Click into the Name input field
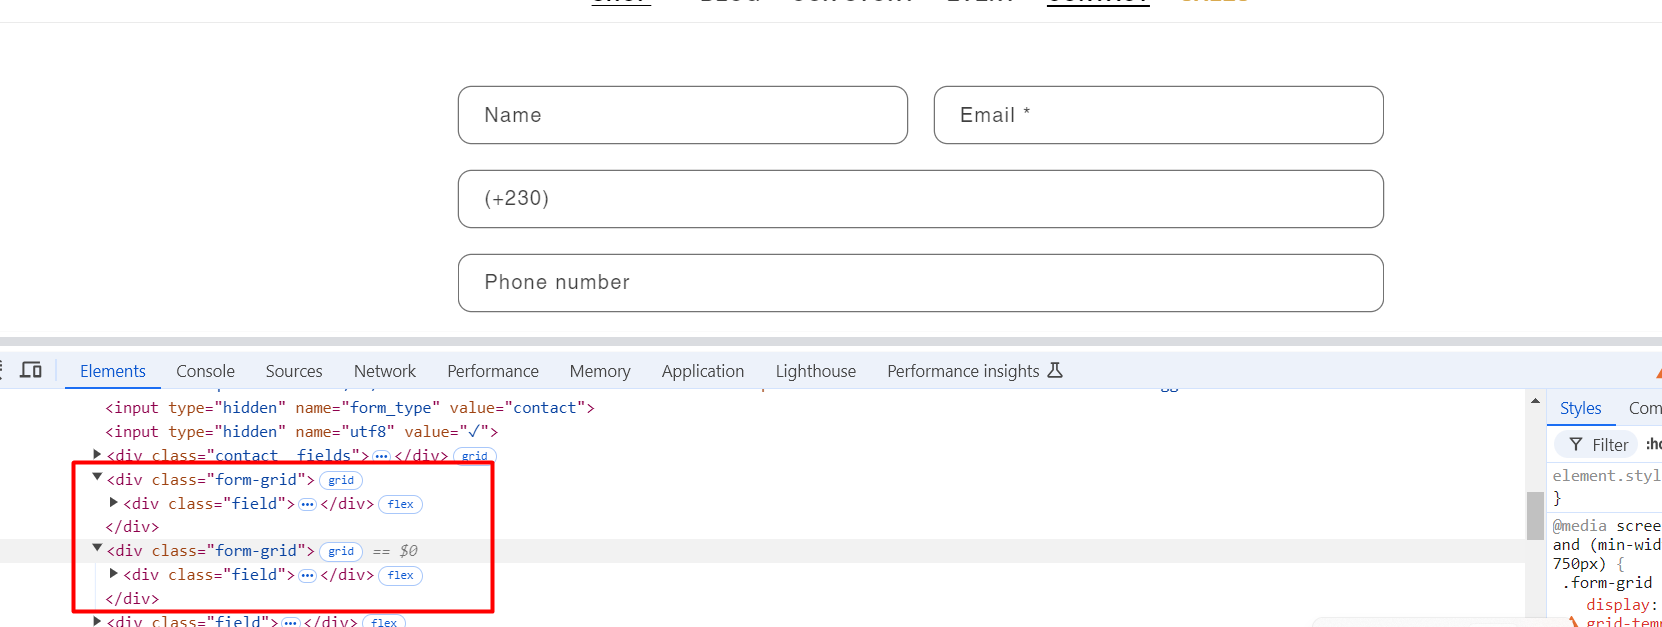The width and height of the screenshot is (1662, 627). point(683,115)
